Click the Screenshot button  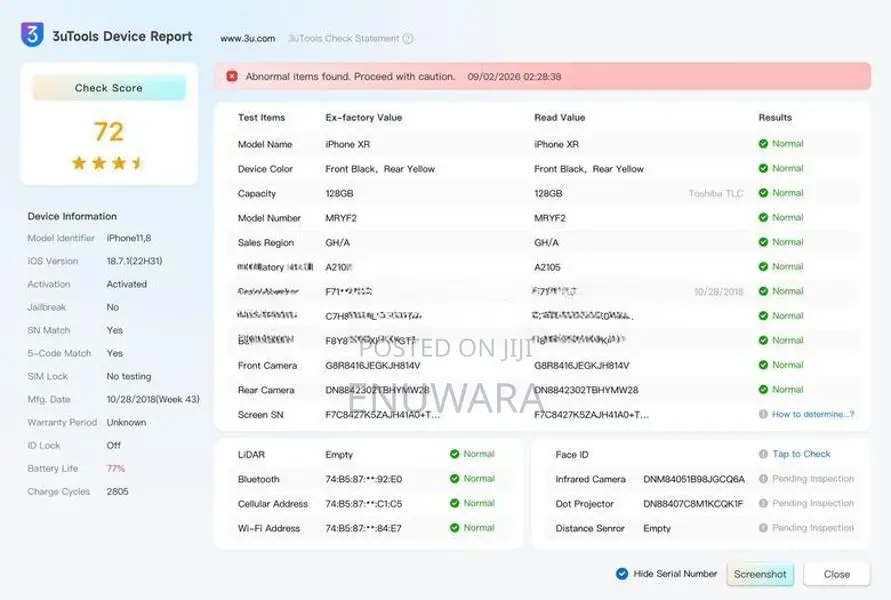760,574
